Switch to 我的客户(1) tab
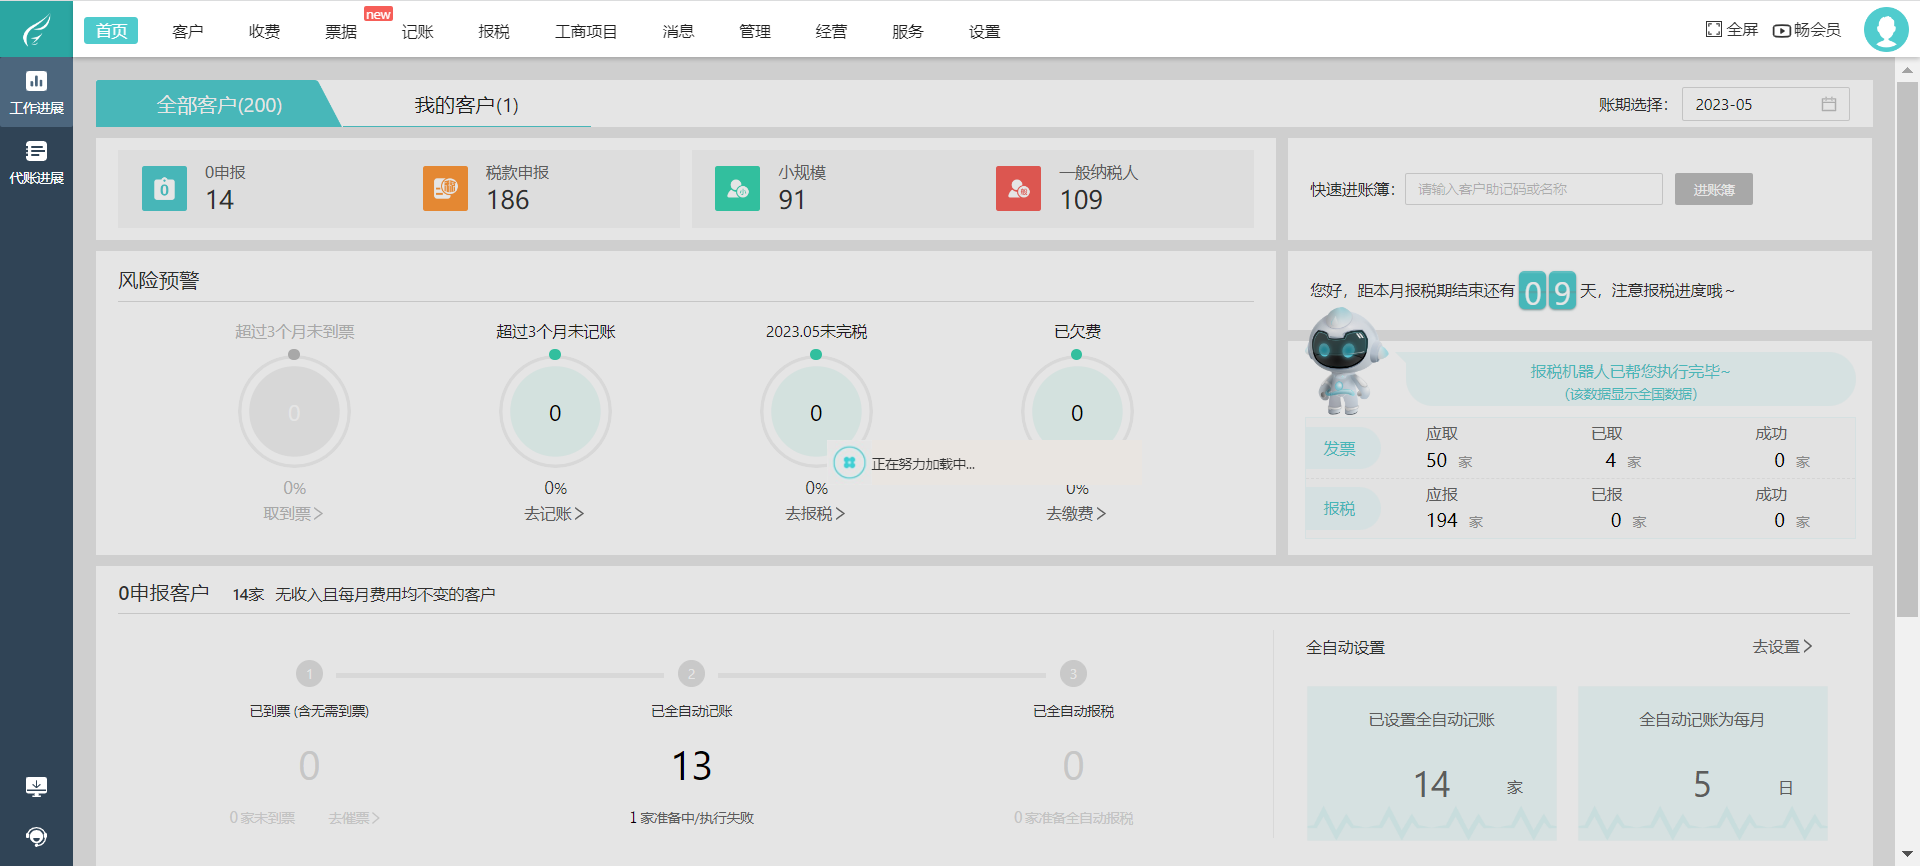 (x=466, y=104)
